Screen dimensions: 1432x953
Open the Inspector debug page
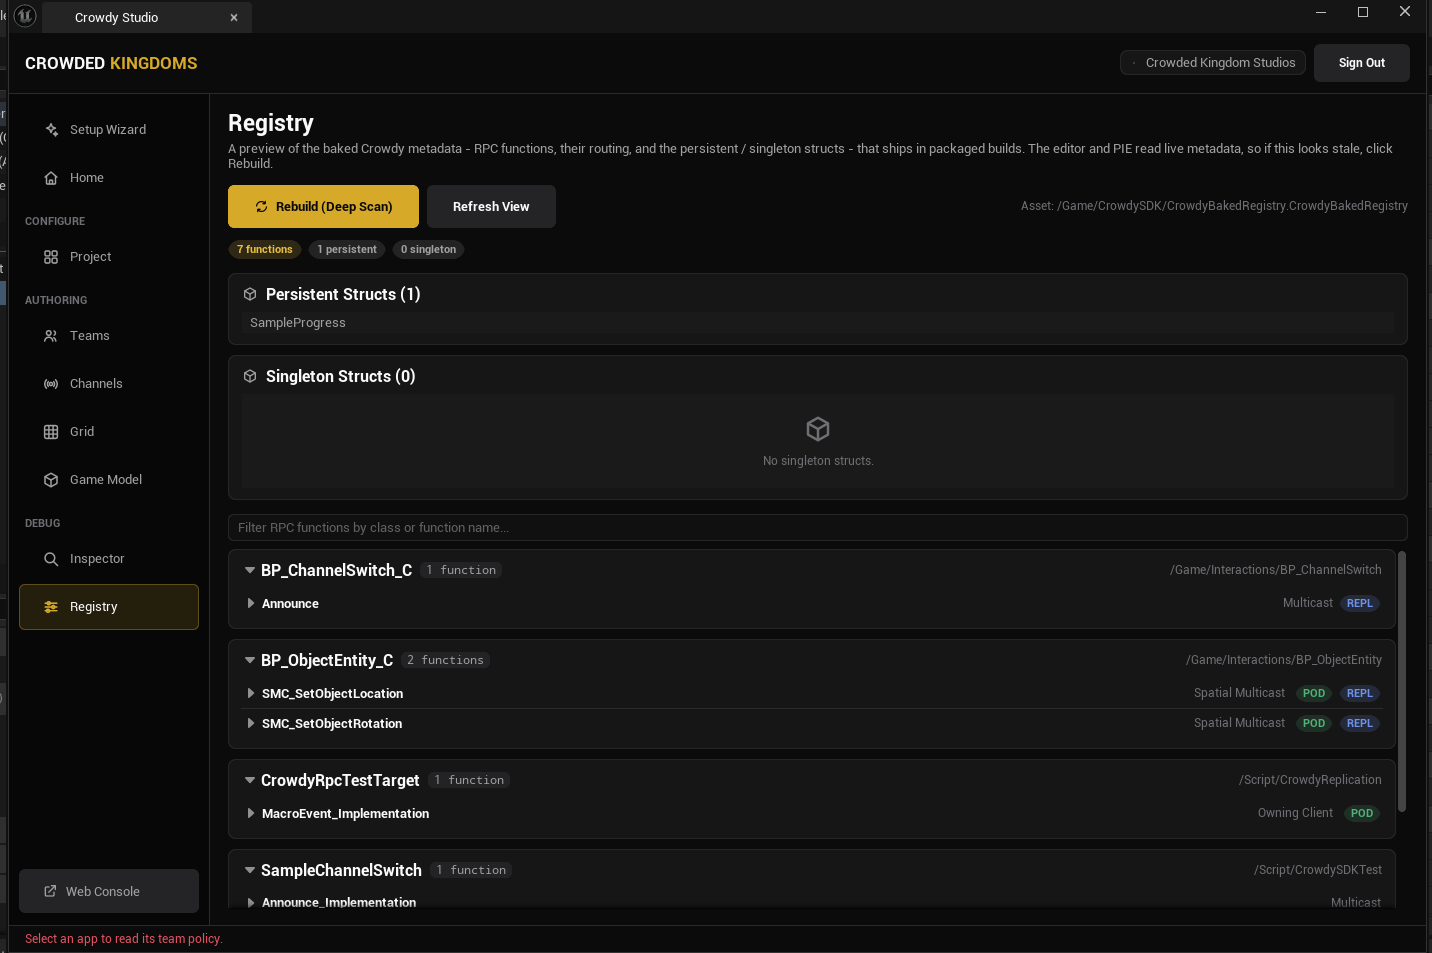pos(109,559)
